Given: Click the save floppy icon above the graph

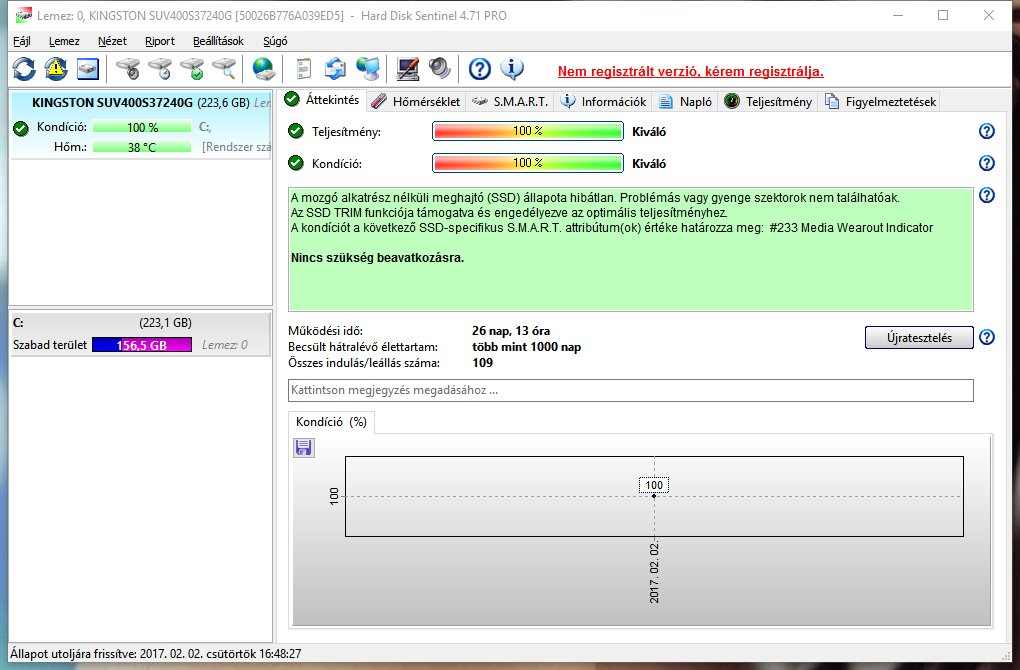Looking at the screenshot, I should coord(304,448).
